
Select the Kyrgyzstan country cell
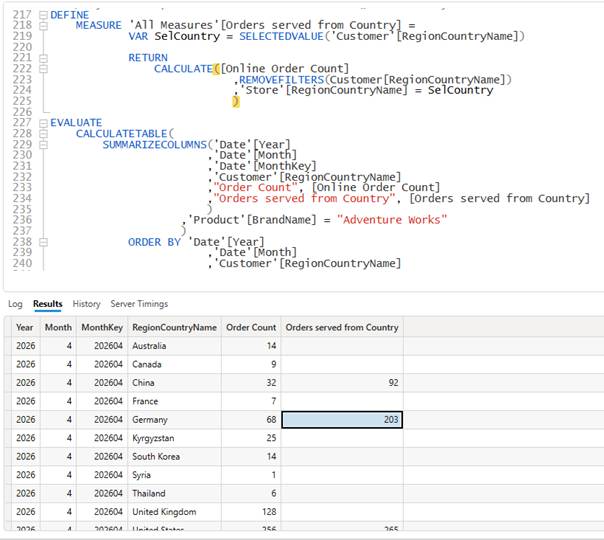coord(174,438)
